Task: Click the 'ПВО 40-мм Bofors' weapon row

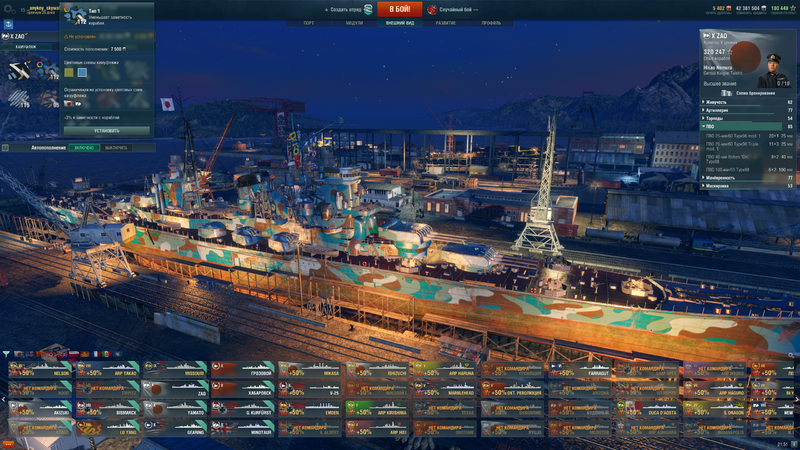Action: [x=748, y=159]
